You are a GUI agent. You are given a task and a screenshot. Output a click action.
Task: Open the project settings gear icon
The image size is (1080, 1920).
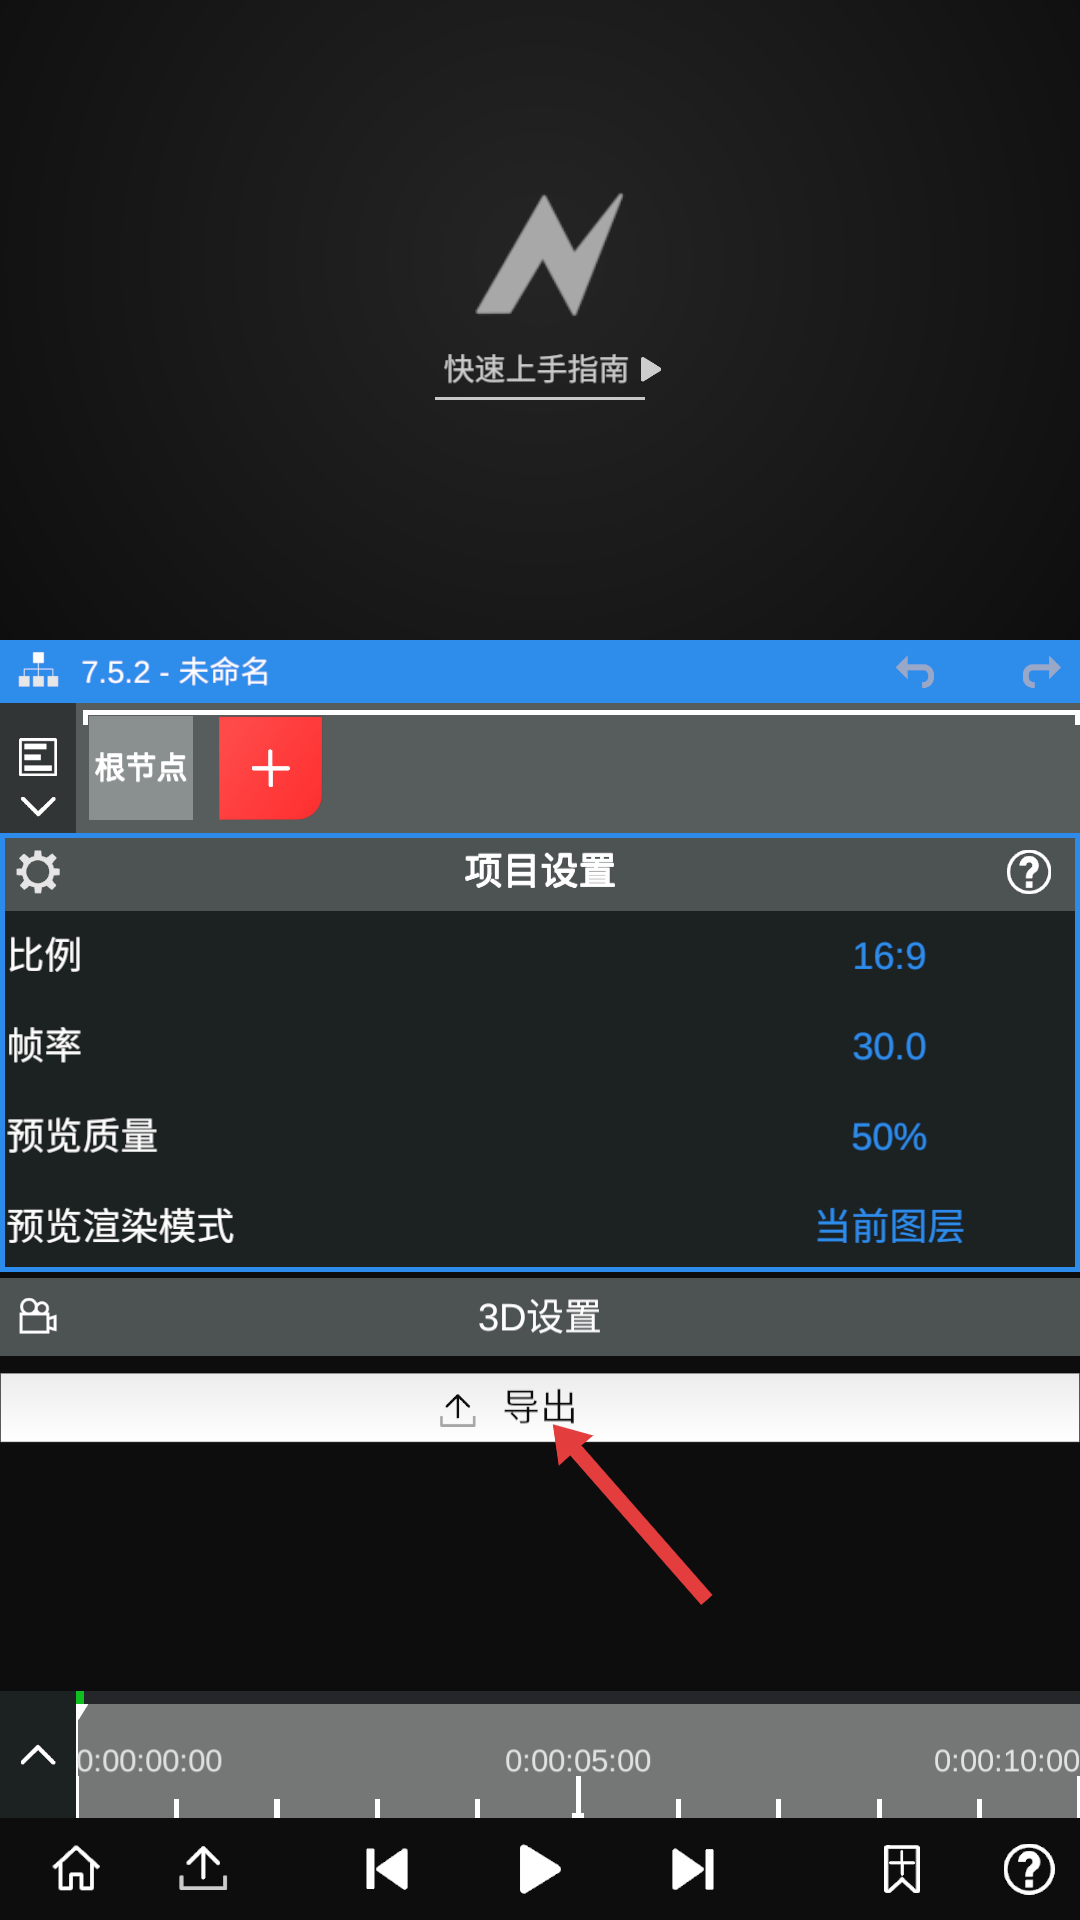click(38, 872)
